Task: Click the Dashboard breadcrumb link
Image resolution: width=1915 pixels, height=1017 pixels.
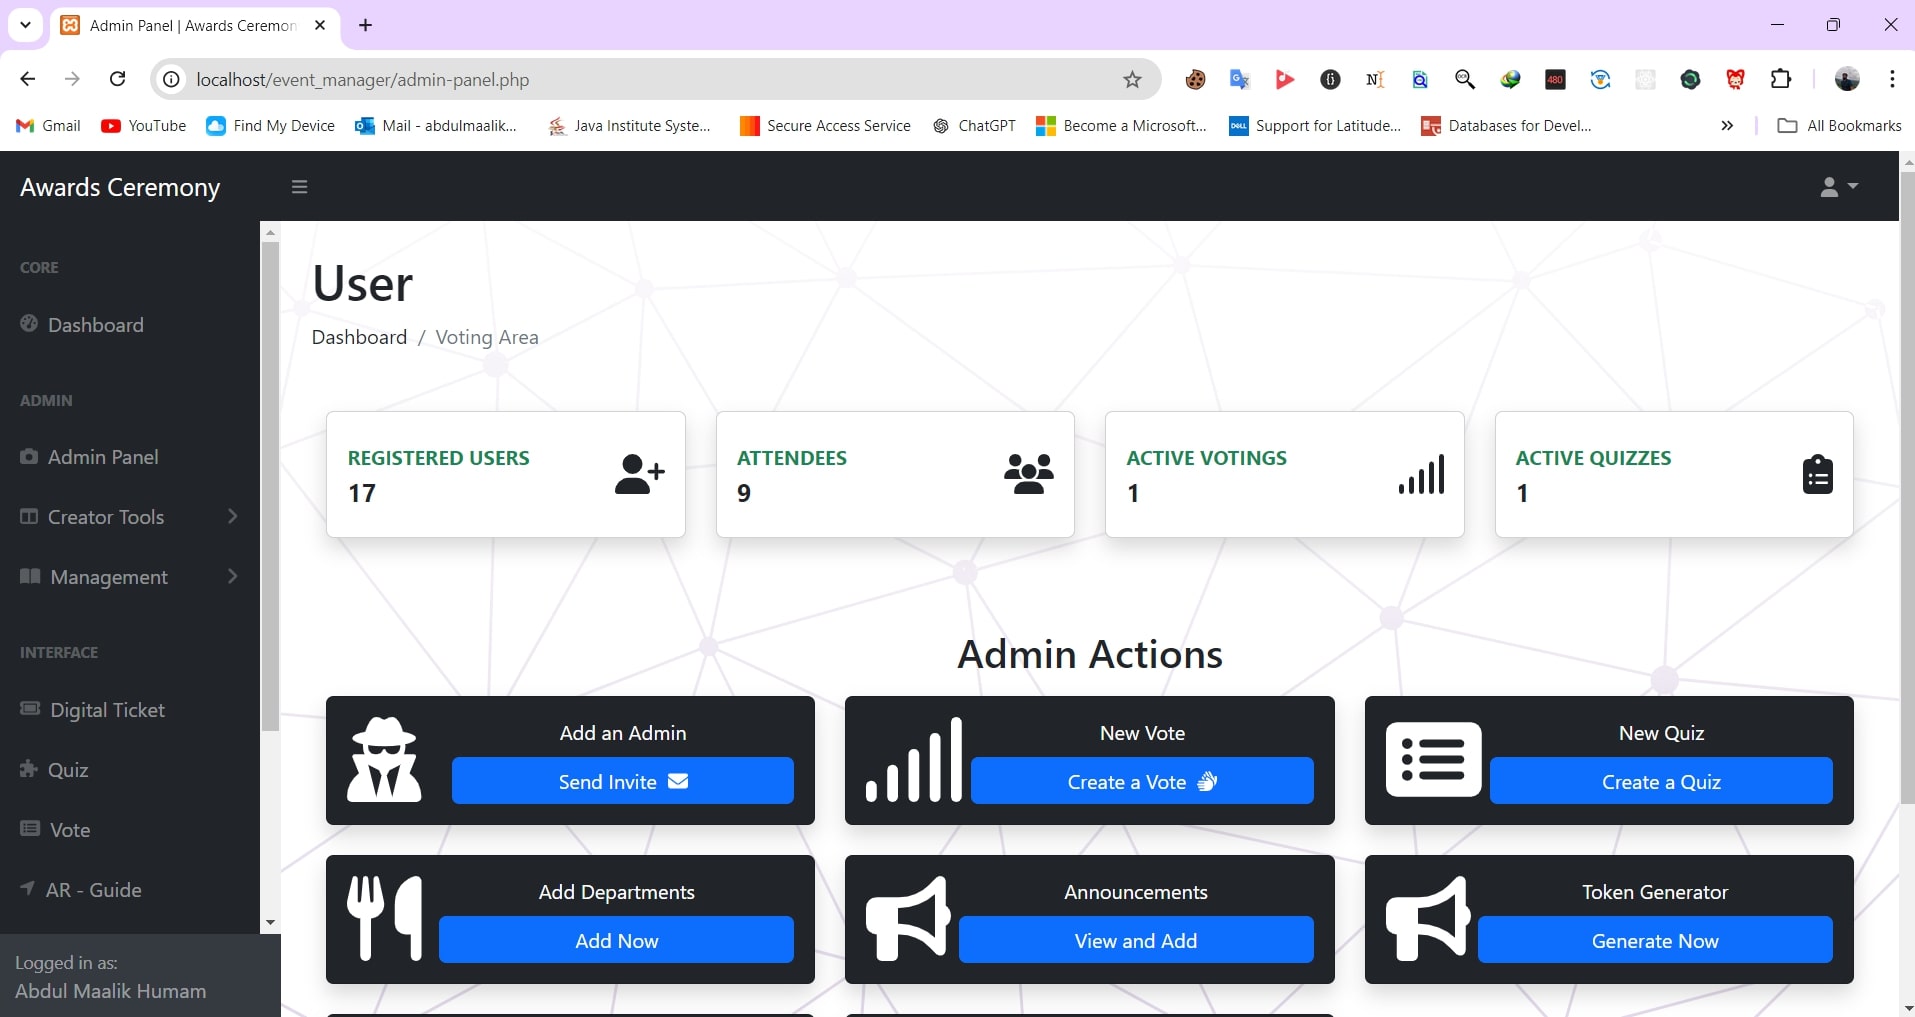Action: 359,337
